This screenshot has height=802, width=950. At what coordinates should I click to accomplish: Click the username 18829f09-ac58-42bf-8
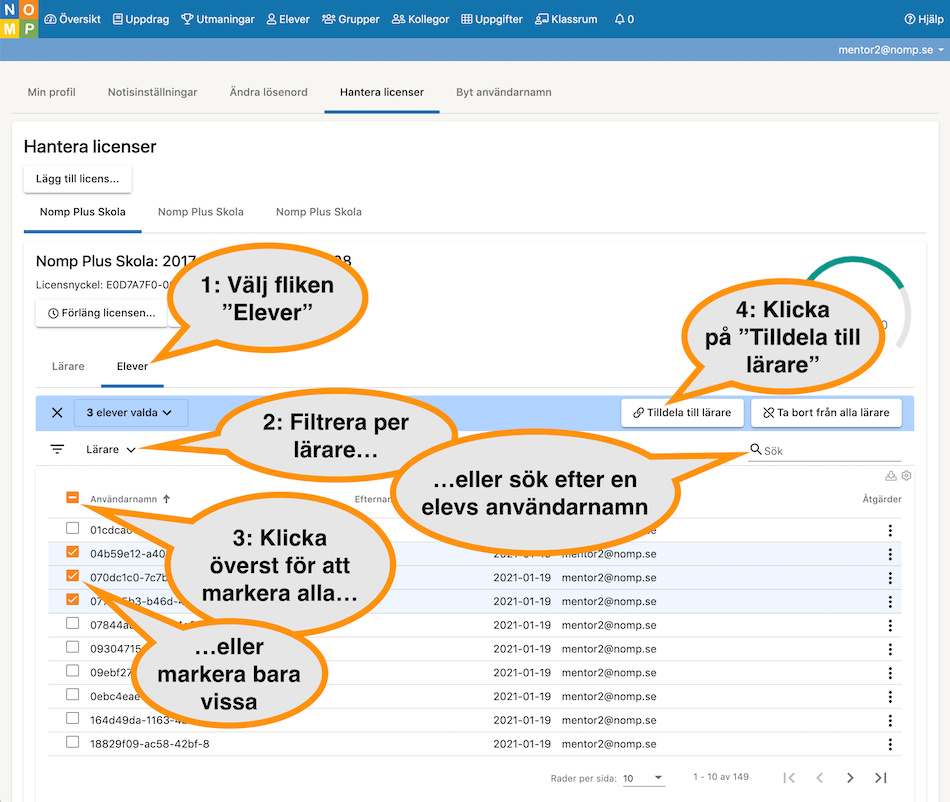pos(150,744)
